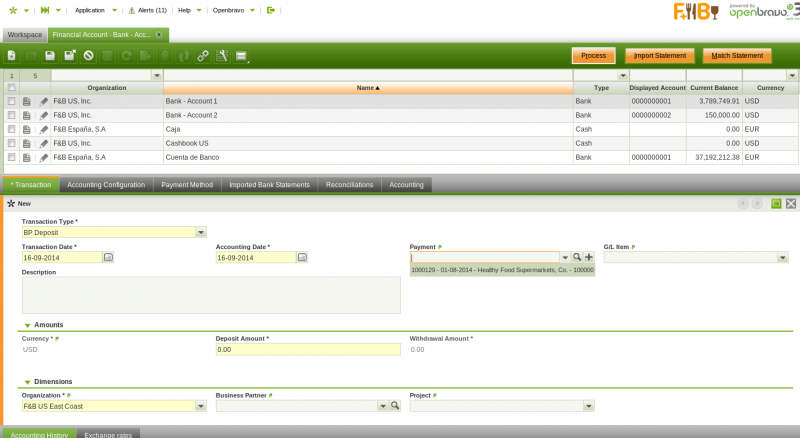Open the Organization dimension dropdown
Screen dimensions: 800x438
(x=201, y=406)
